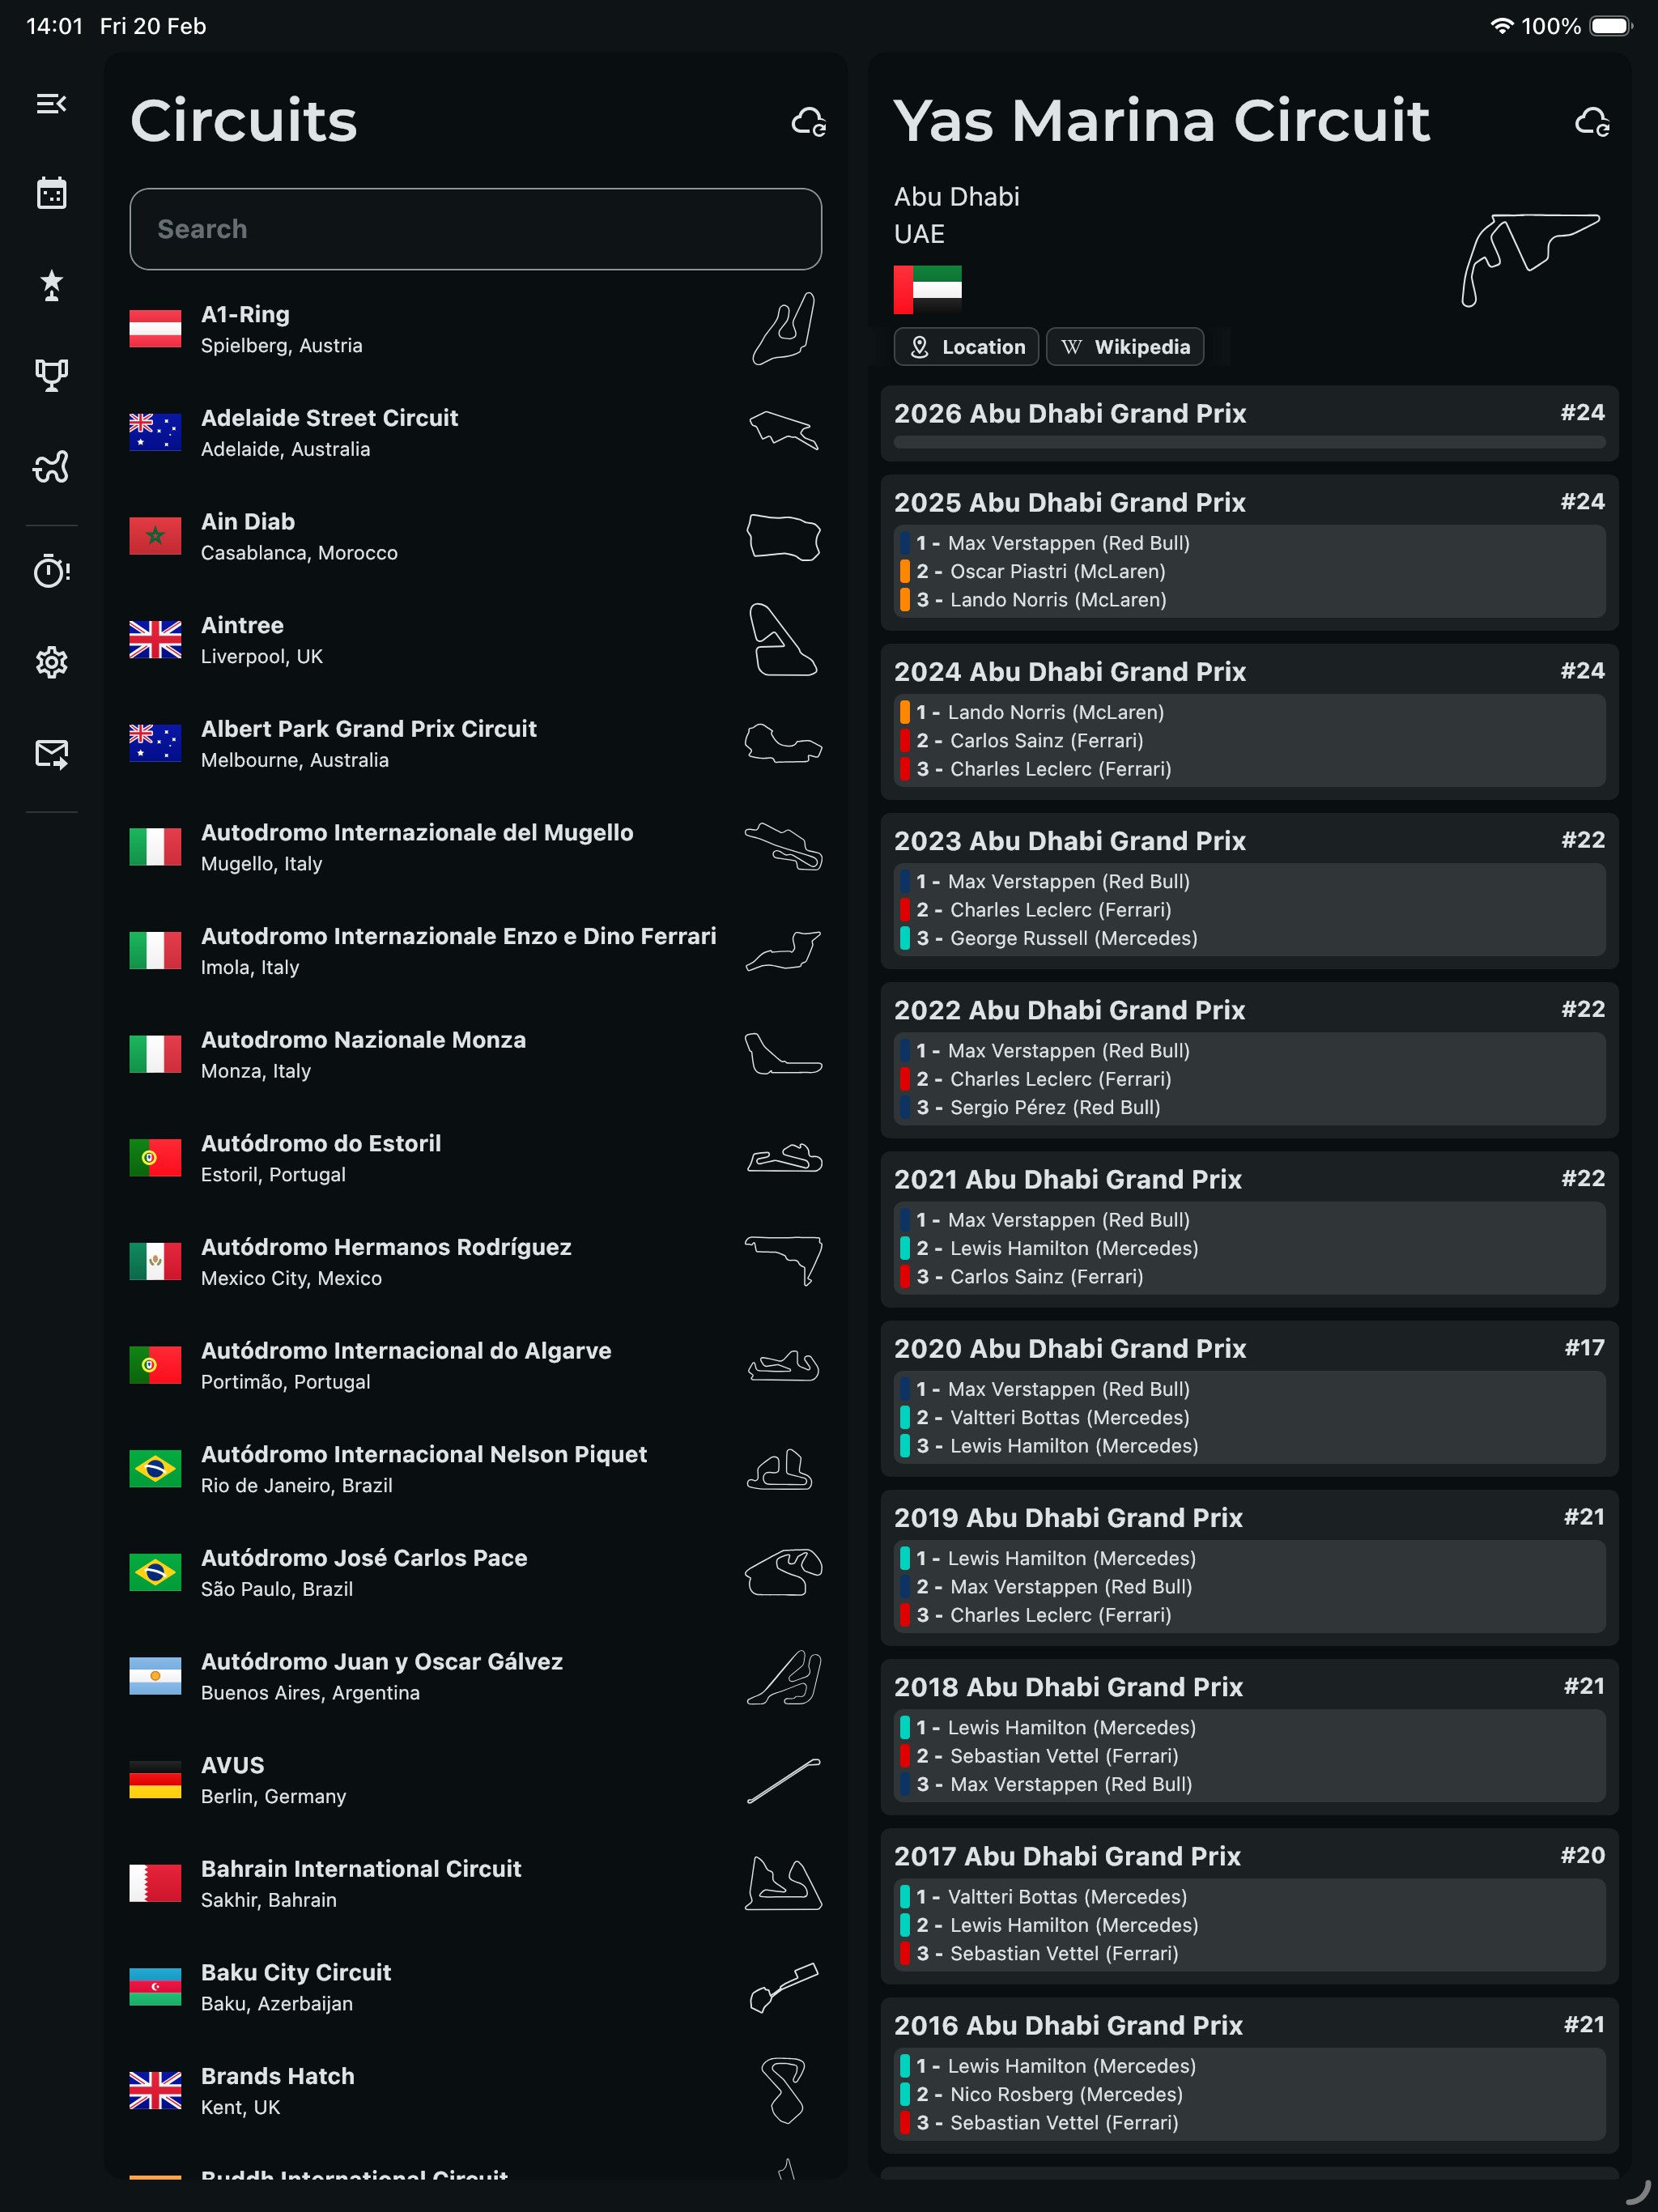Screen dimensions: 1658x2212
Task: Refresh the Circuits list via cloud icon
Action: click(808, 122)
